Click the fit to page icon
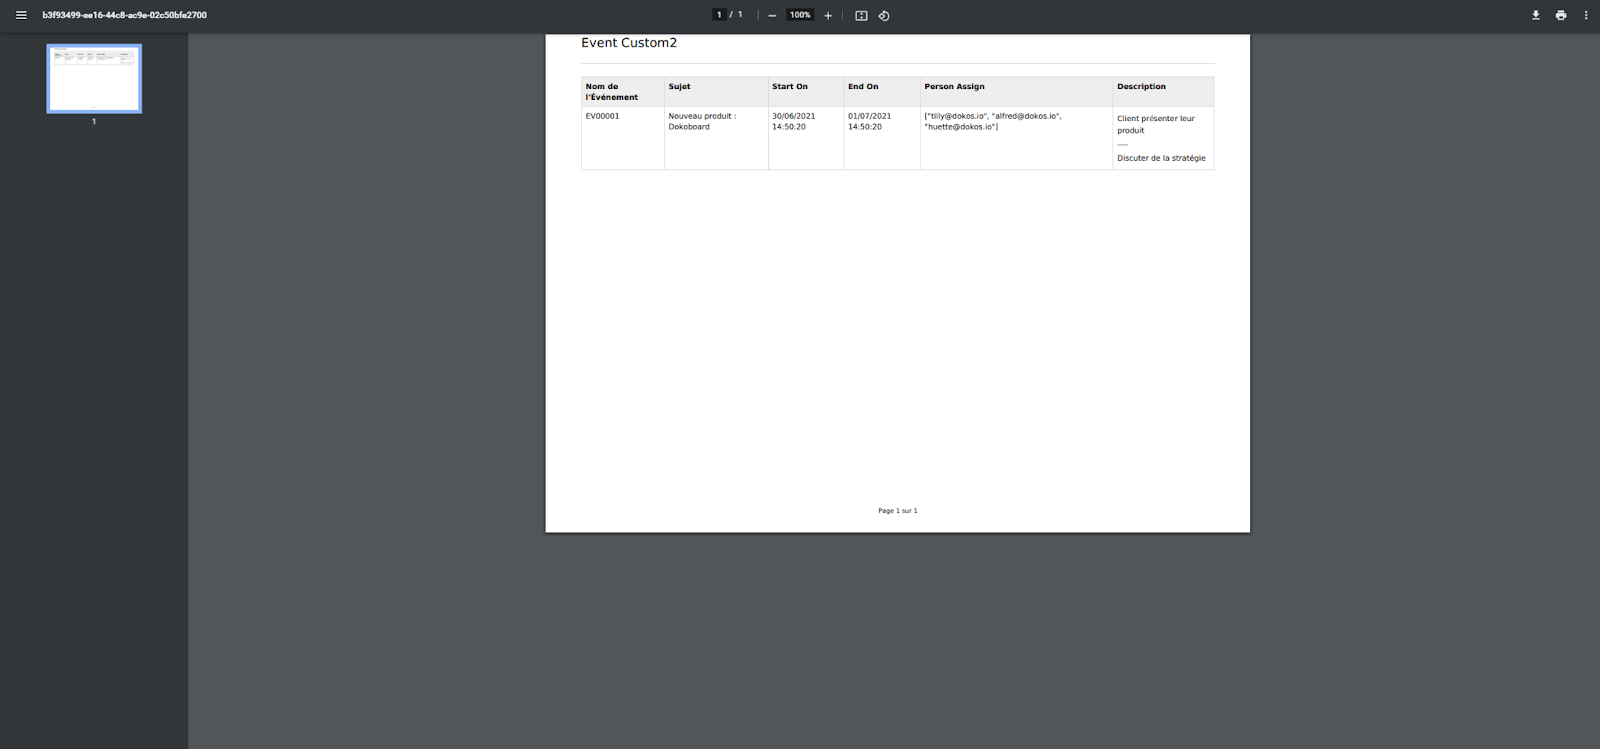Image resolution: width=1600 pixels, height=749 pixels. 861,16
